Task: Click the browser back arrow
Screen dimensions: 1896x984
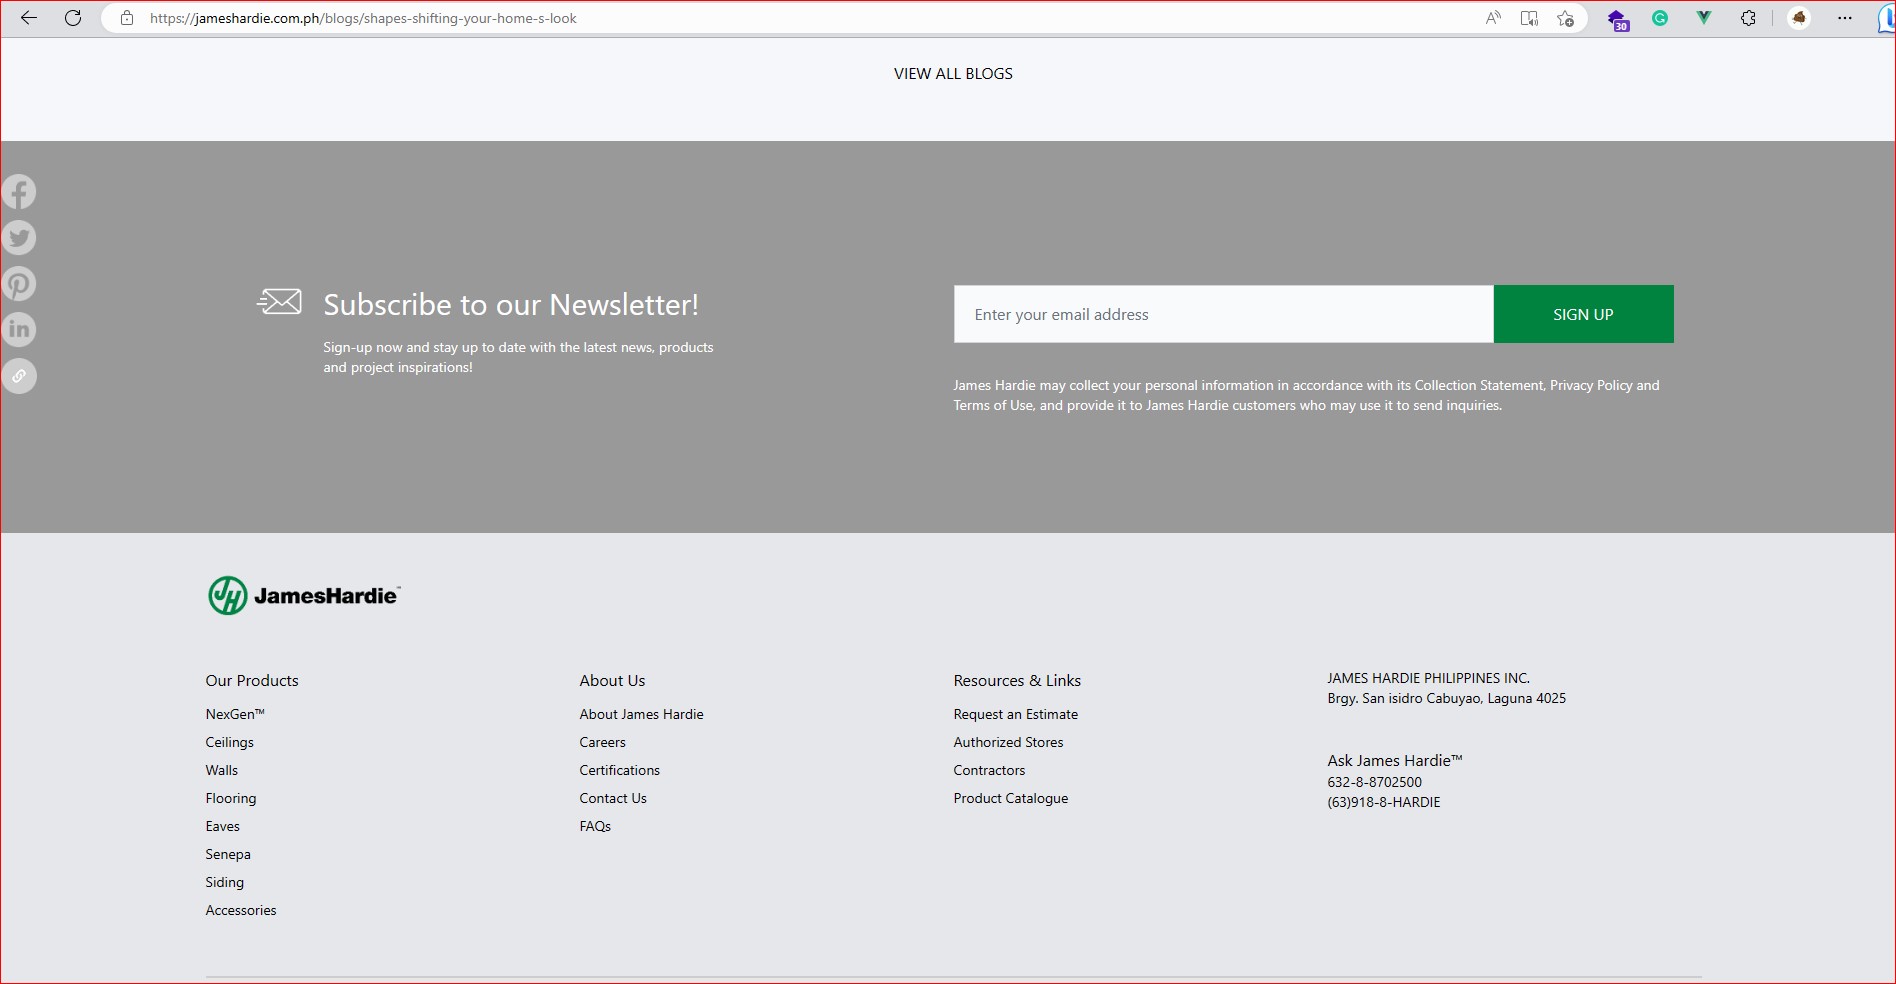Action: point(29,18)
